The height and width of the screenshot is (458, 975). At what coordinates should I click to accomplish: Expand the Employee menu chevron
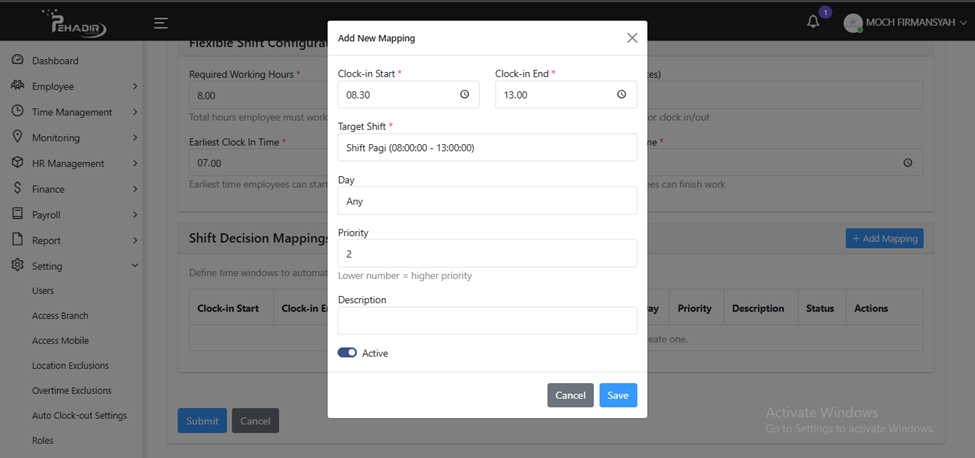pyautogui.click(x=135, y=86)
